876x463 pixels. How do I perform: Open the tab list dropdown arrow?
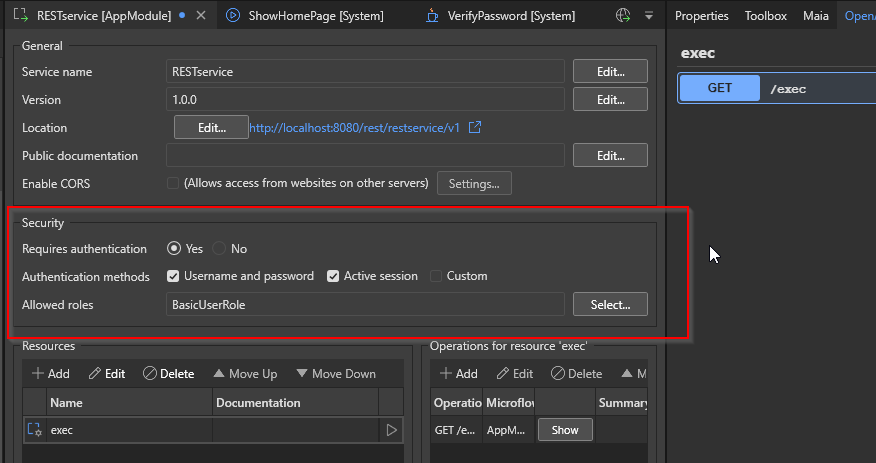point(649,16)
